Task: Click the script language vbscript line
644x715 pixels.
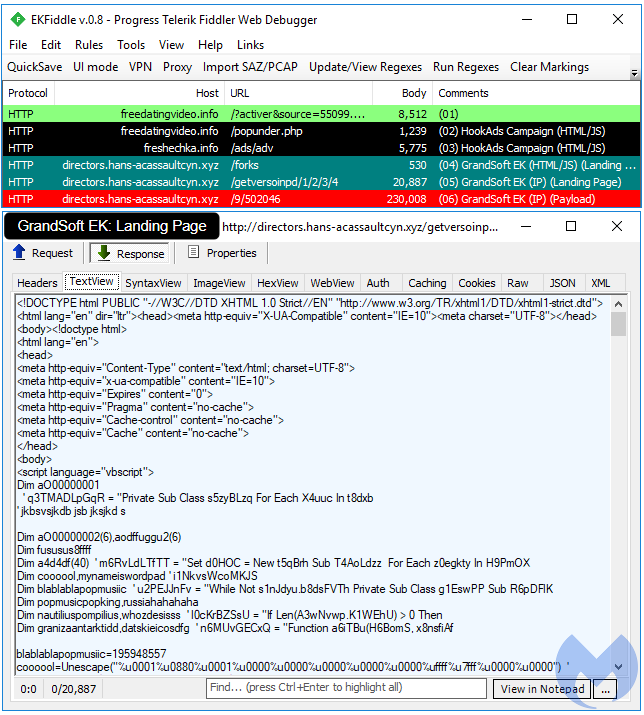Action: point(85,472)
